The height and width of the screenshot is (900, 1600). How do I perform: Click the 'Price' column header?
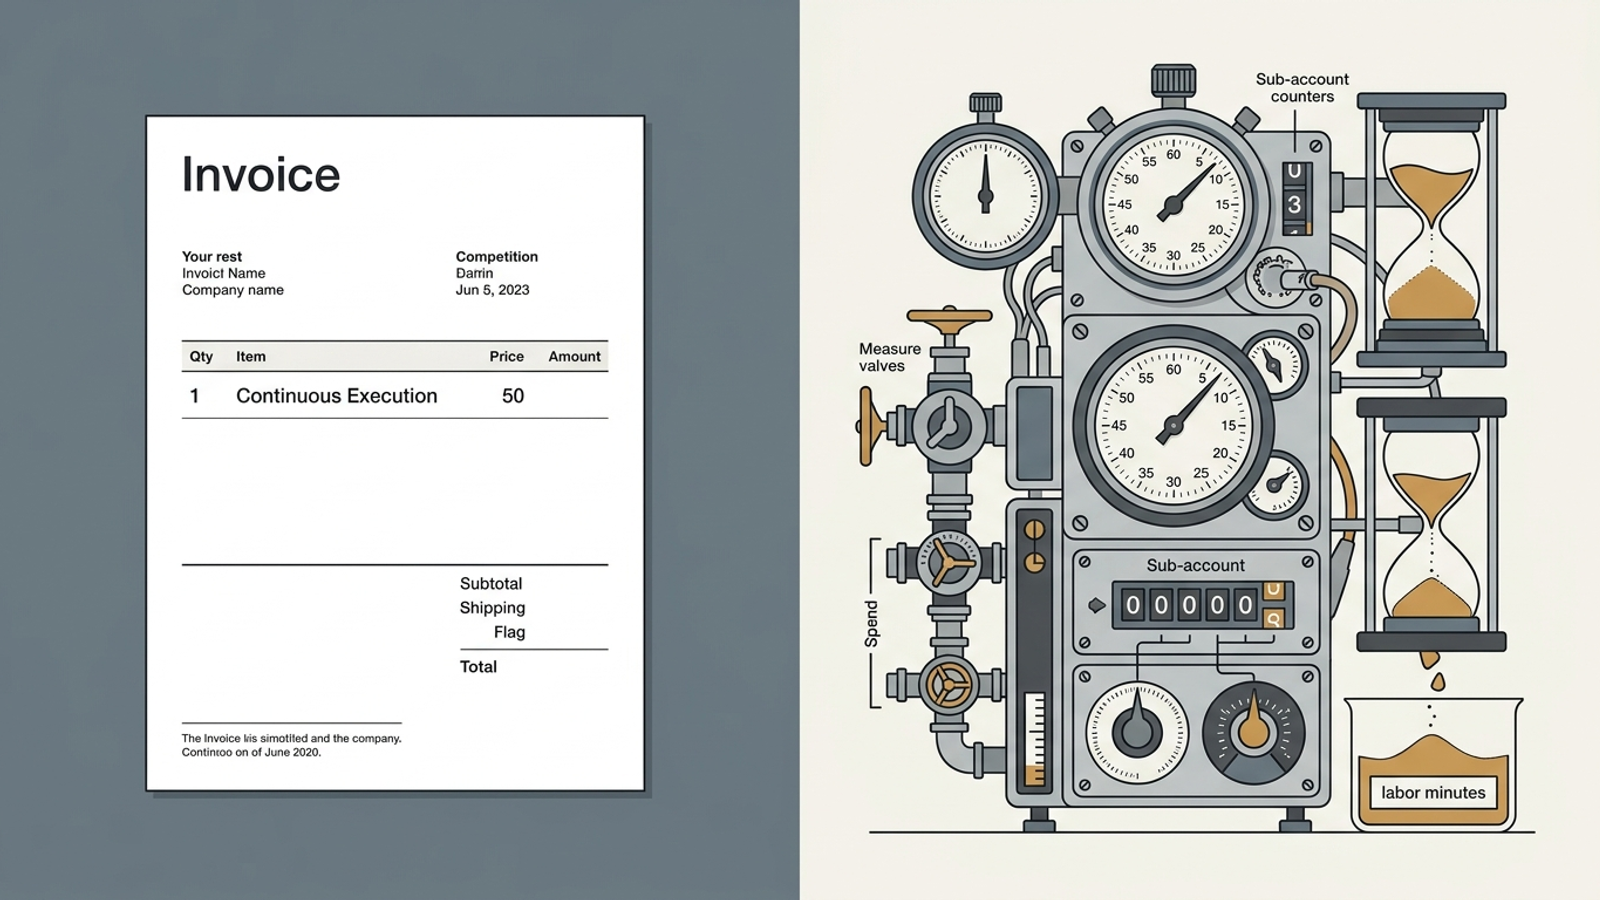(x=507, y=356)
